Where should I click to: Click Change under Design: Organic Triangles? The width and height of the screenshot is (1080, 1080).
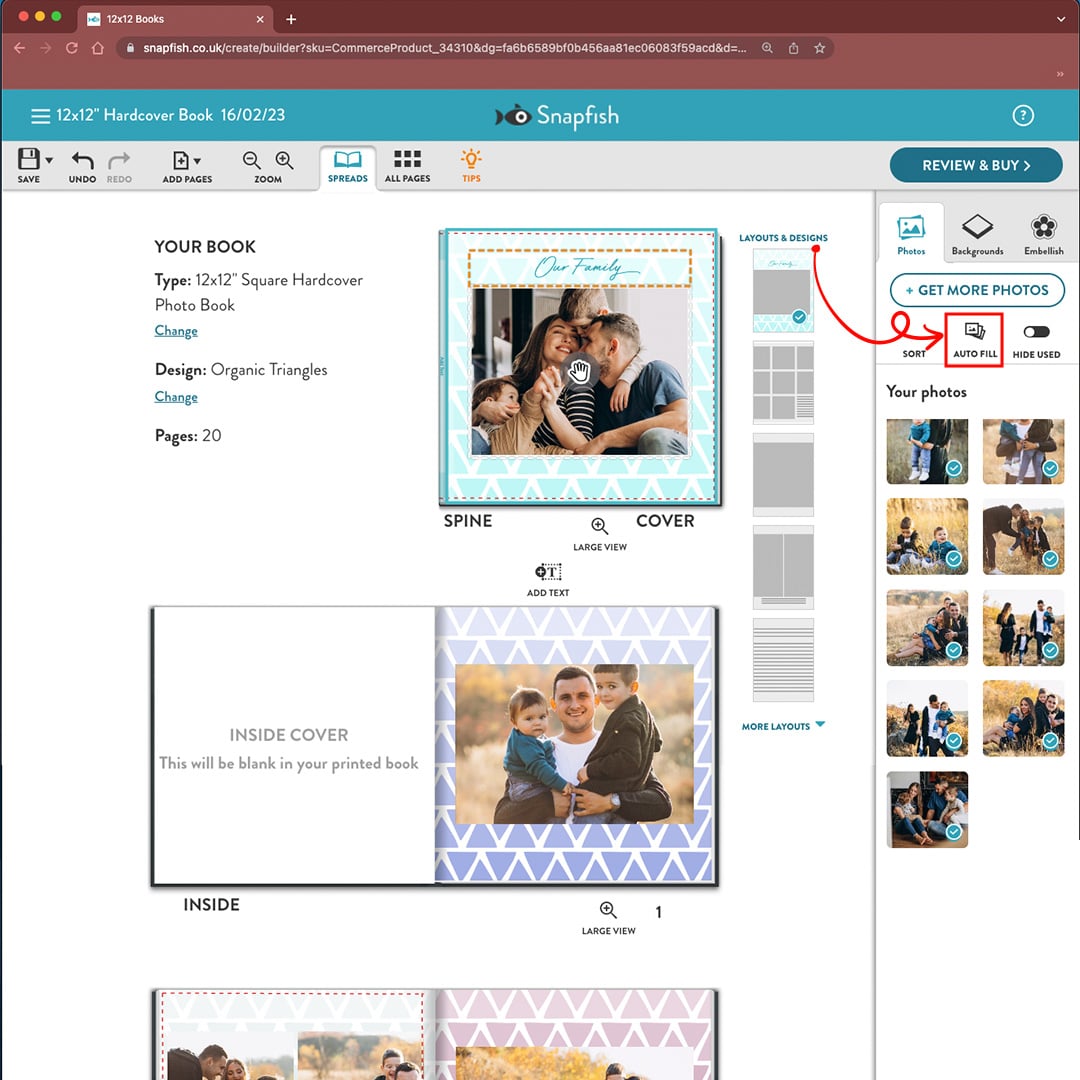tap(176, 396)
